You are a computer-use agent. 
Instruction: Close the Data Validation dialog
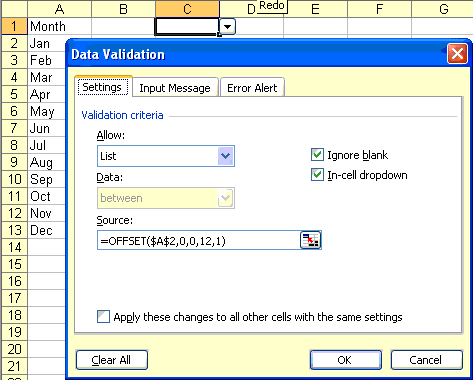pos(457,54)
